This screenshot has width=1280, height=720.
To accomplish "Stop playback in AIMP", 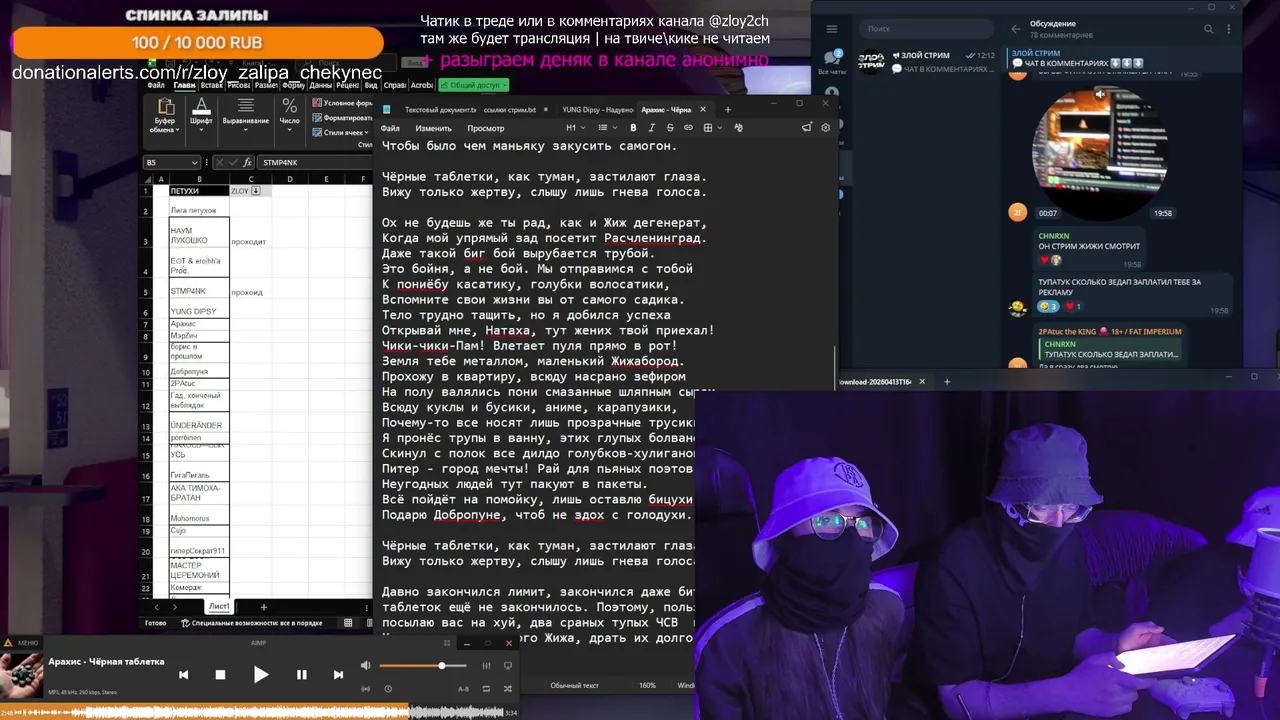I will tap(220, 675).
